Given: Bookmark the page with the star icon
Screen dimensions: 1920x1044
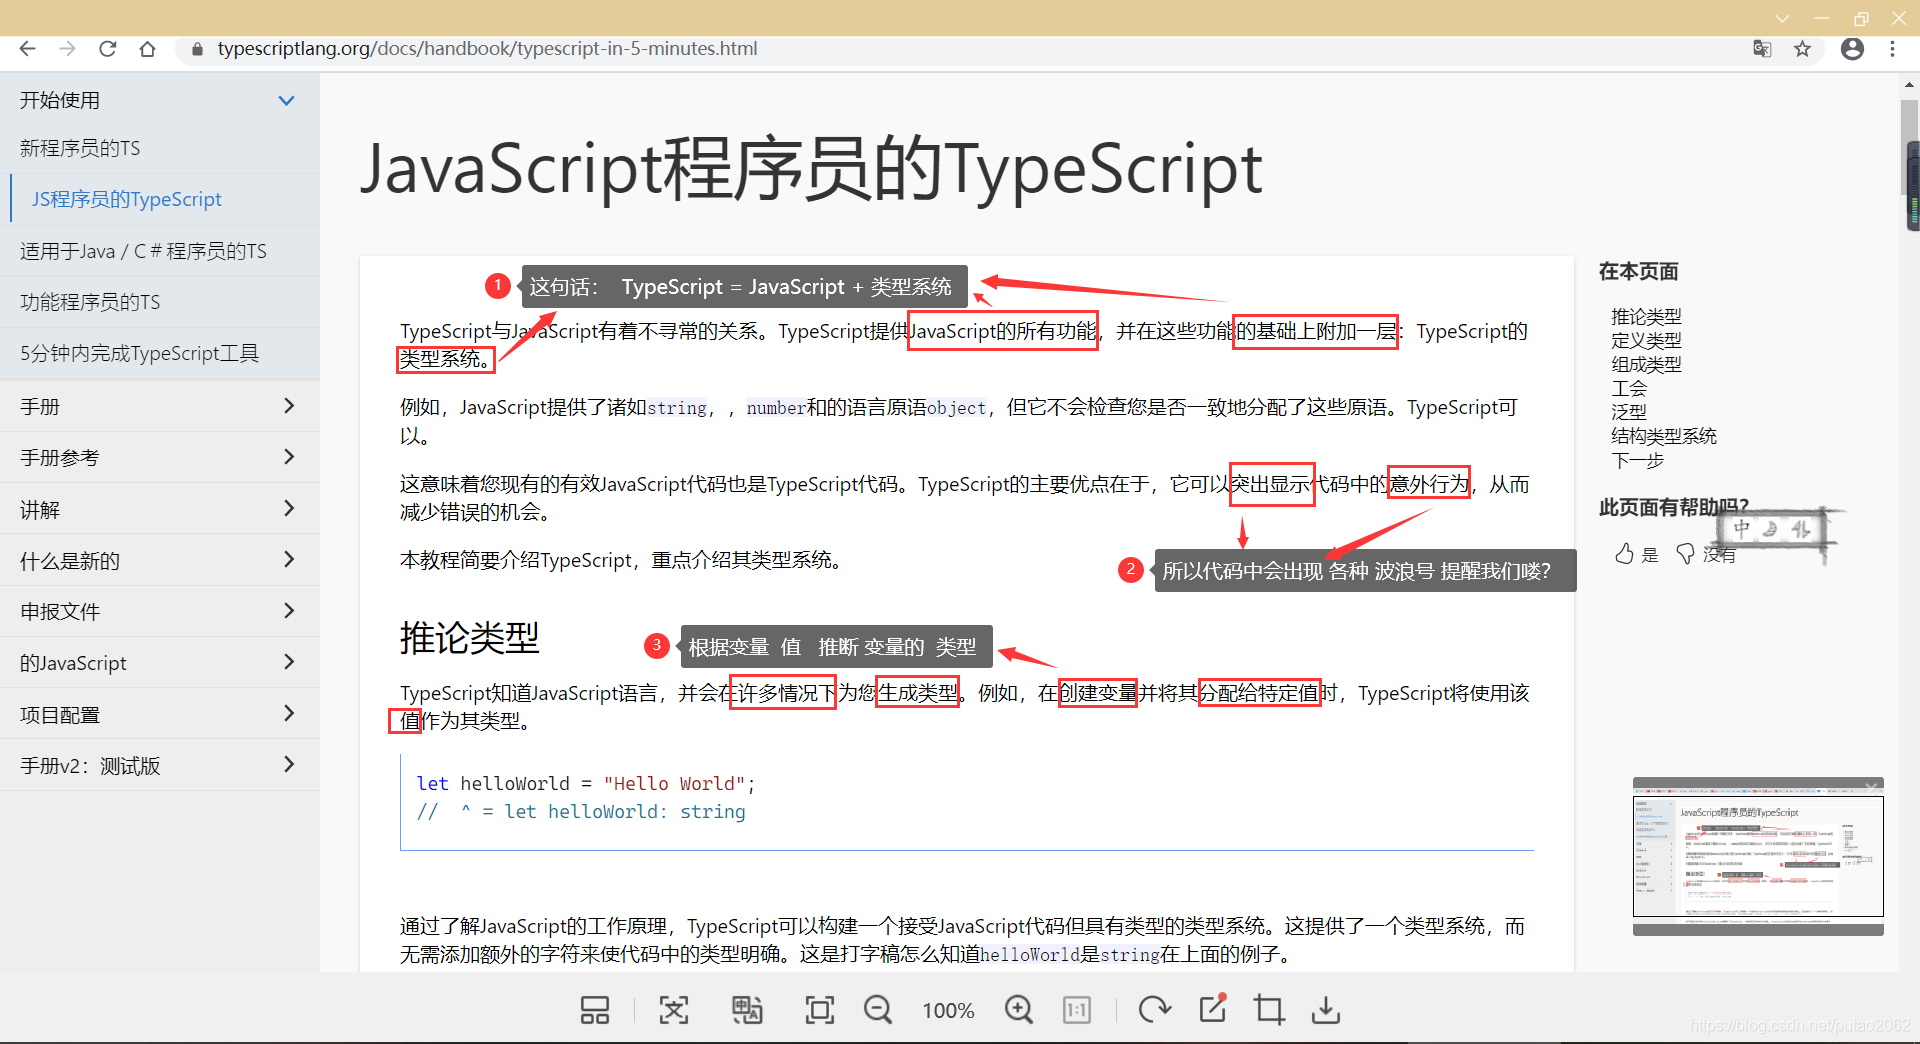Looking at the screenshot, I should pyautogui.click(x=1802, y=48).
